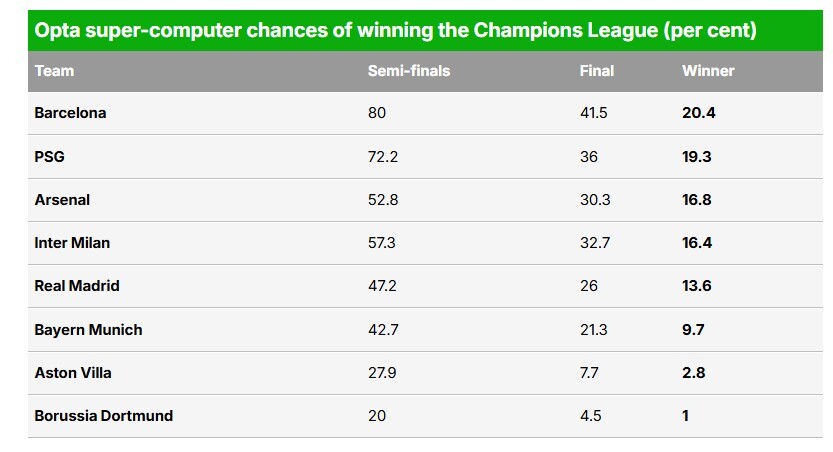This screenshot has width=833, height=452.
Task: Click PSG's semi-finals value 72.2
Action: click(383, 157)
